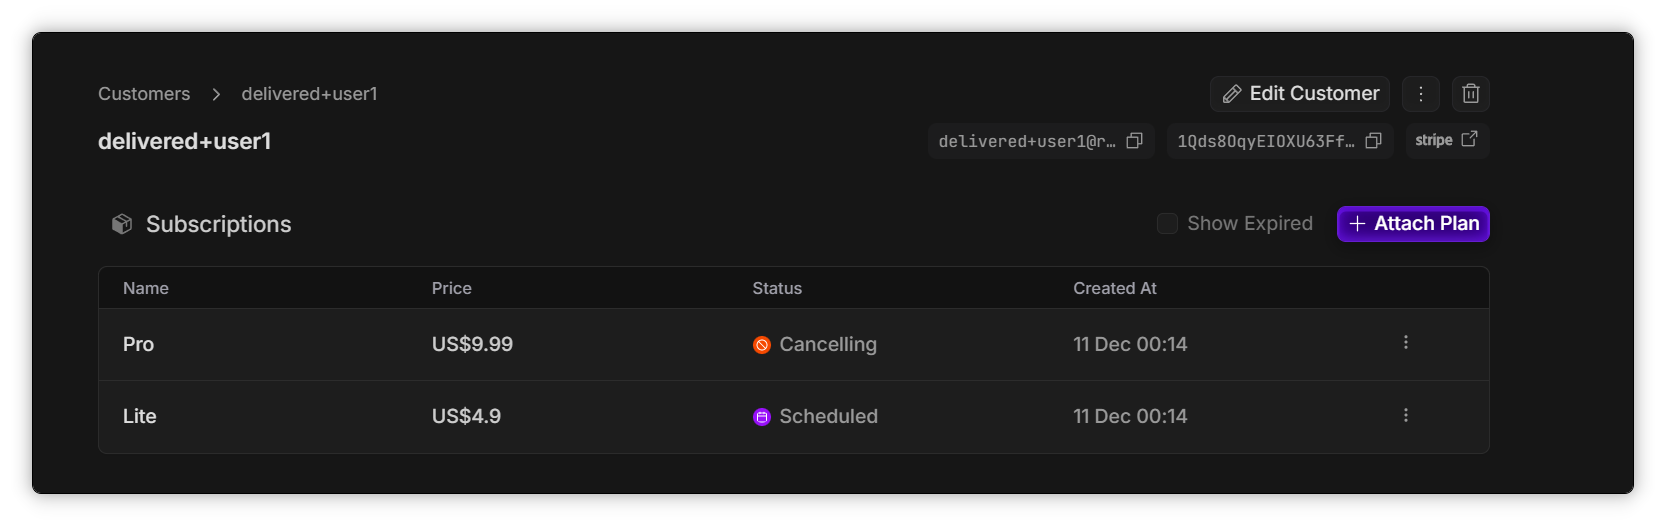Click the Scheduled status icon

point(762,417)
